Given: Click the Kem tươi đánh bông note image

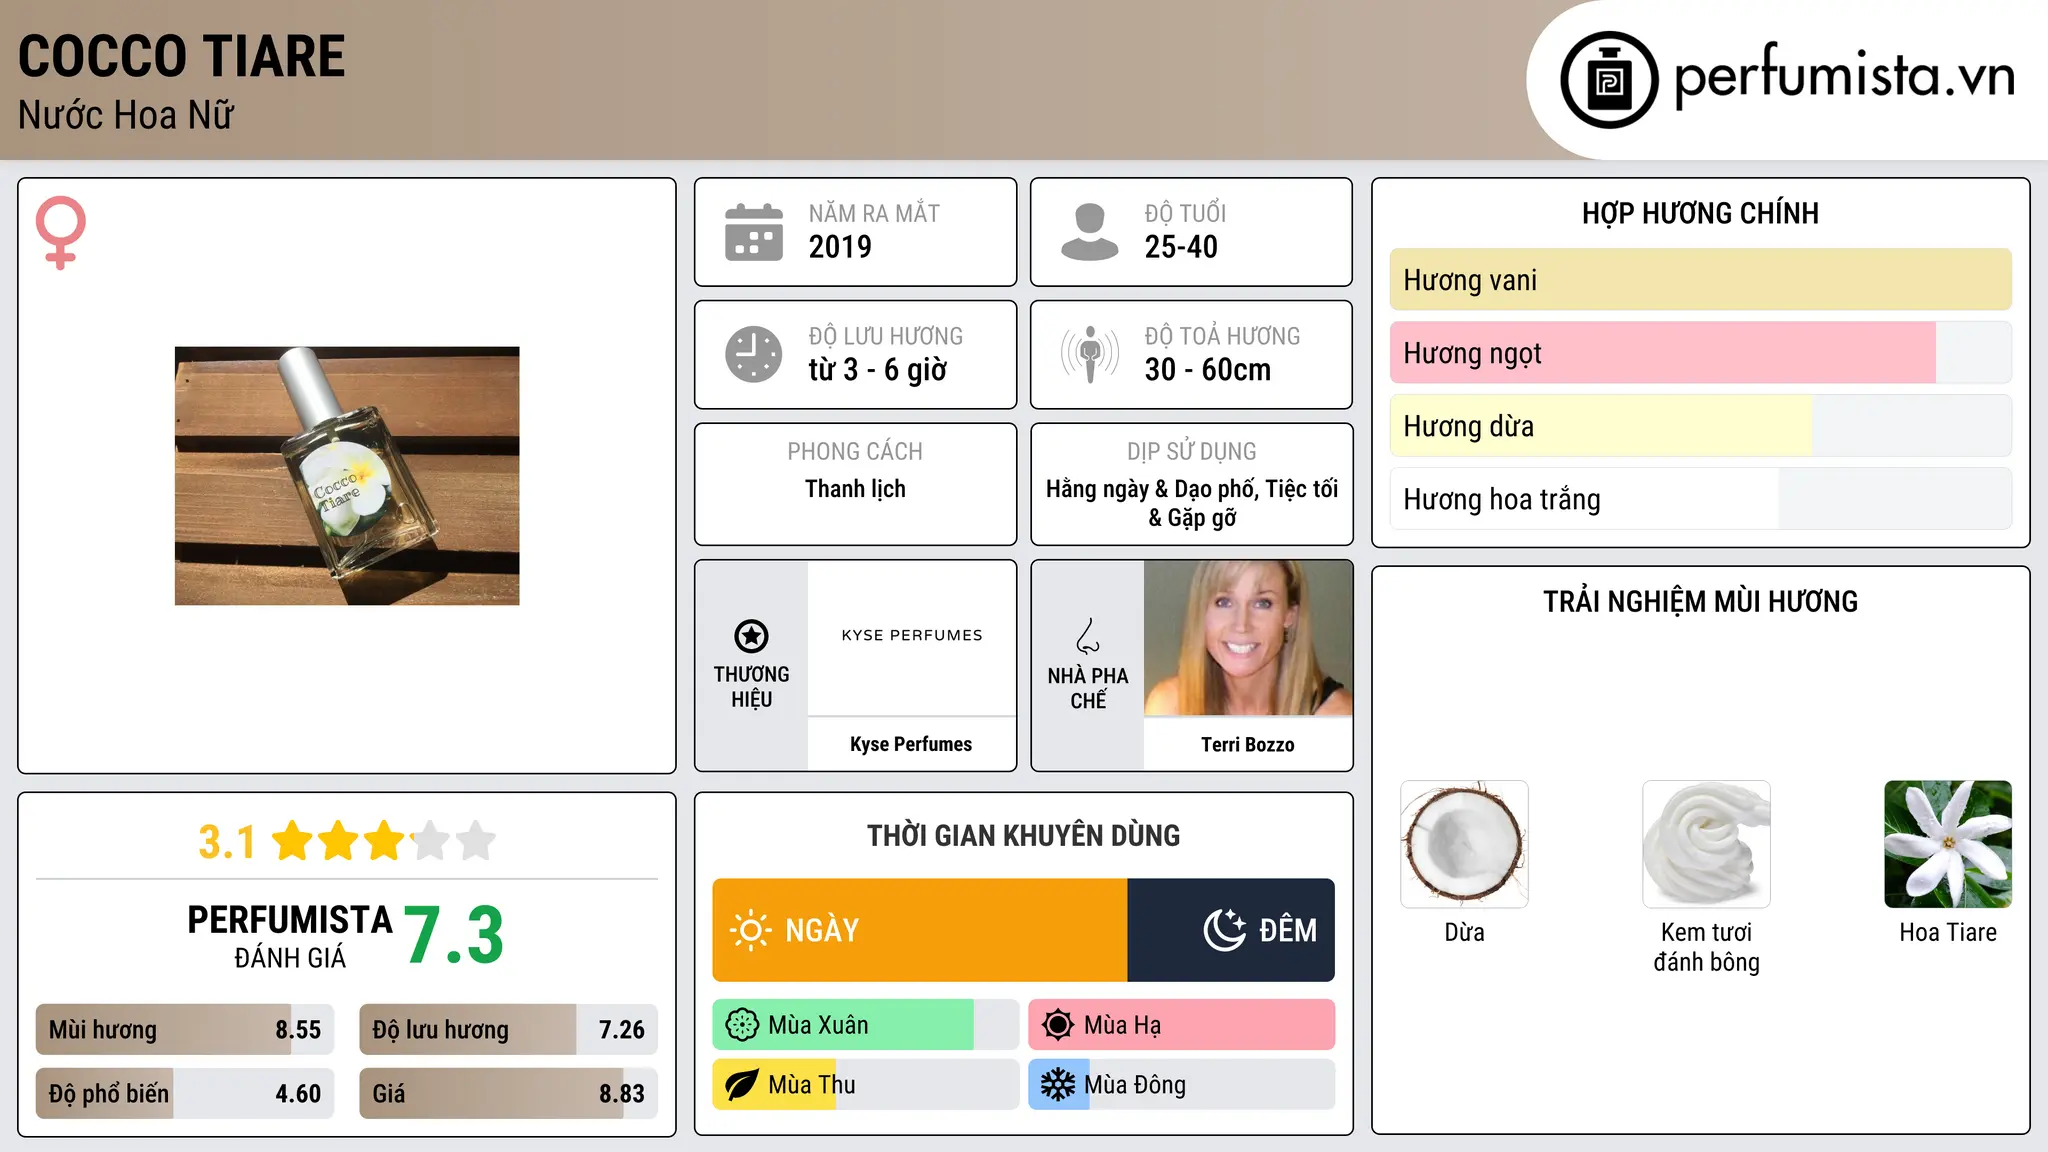Looking at the screenshot, I should 1706,844.
